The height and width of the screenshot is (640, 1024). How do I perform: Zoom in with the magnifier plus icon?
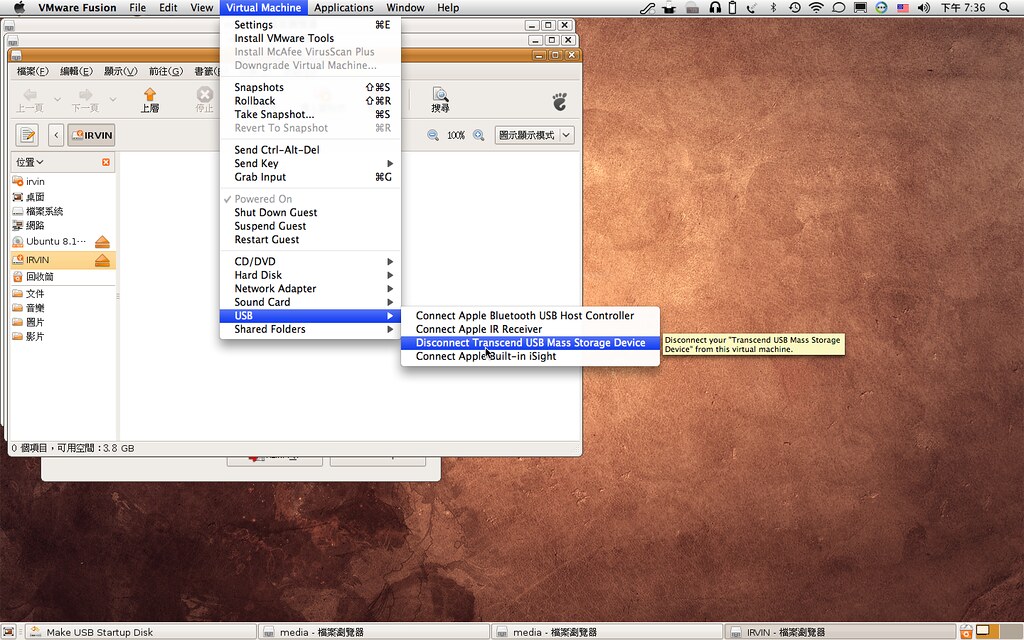[477, 134]
